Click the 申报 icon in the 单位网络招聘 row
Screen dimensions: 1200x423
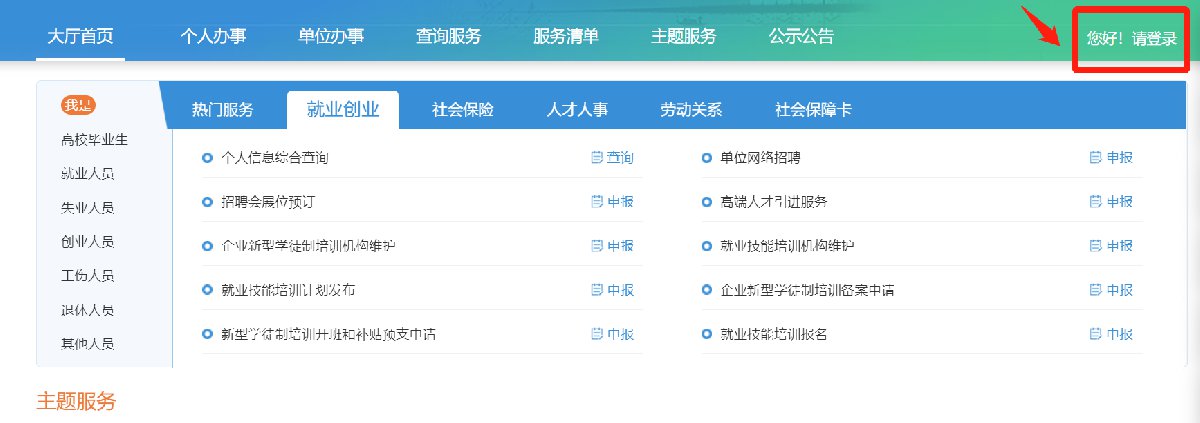click(x=1095, y=158)
